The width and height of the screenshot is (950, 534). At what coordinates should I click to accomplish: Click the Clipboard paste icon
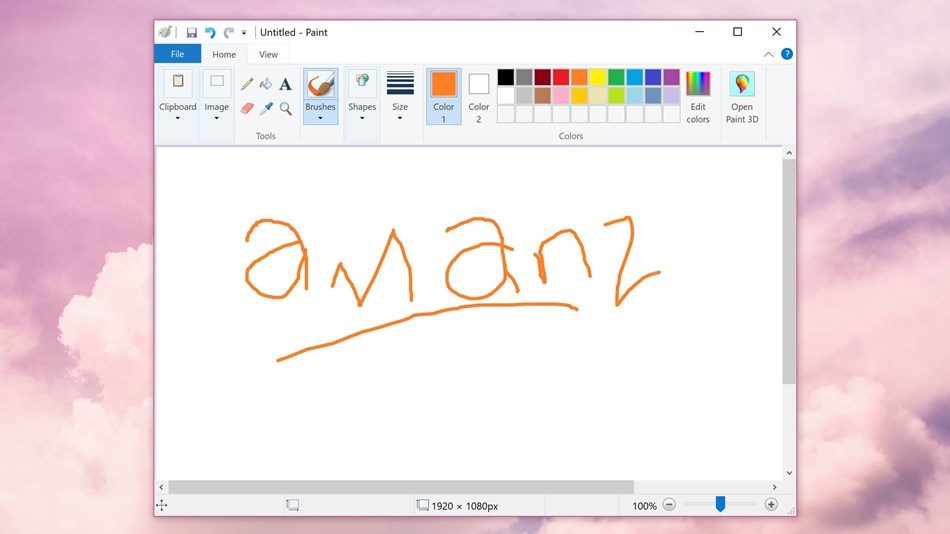click(x=178, y=83)
